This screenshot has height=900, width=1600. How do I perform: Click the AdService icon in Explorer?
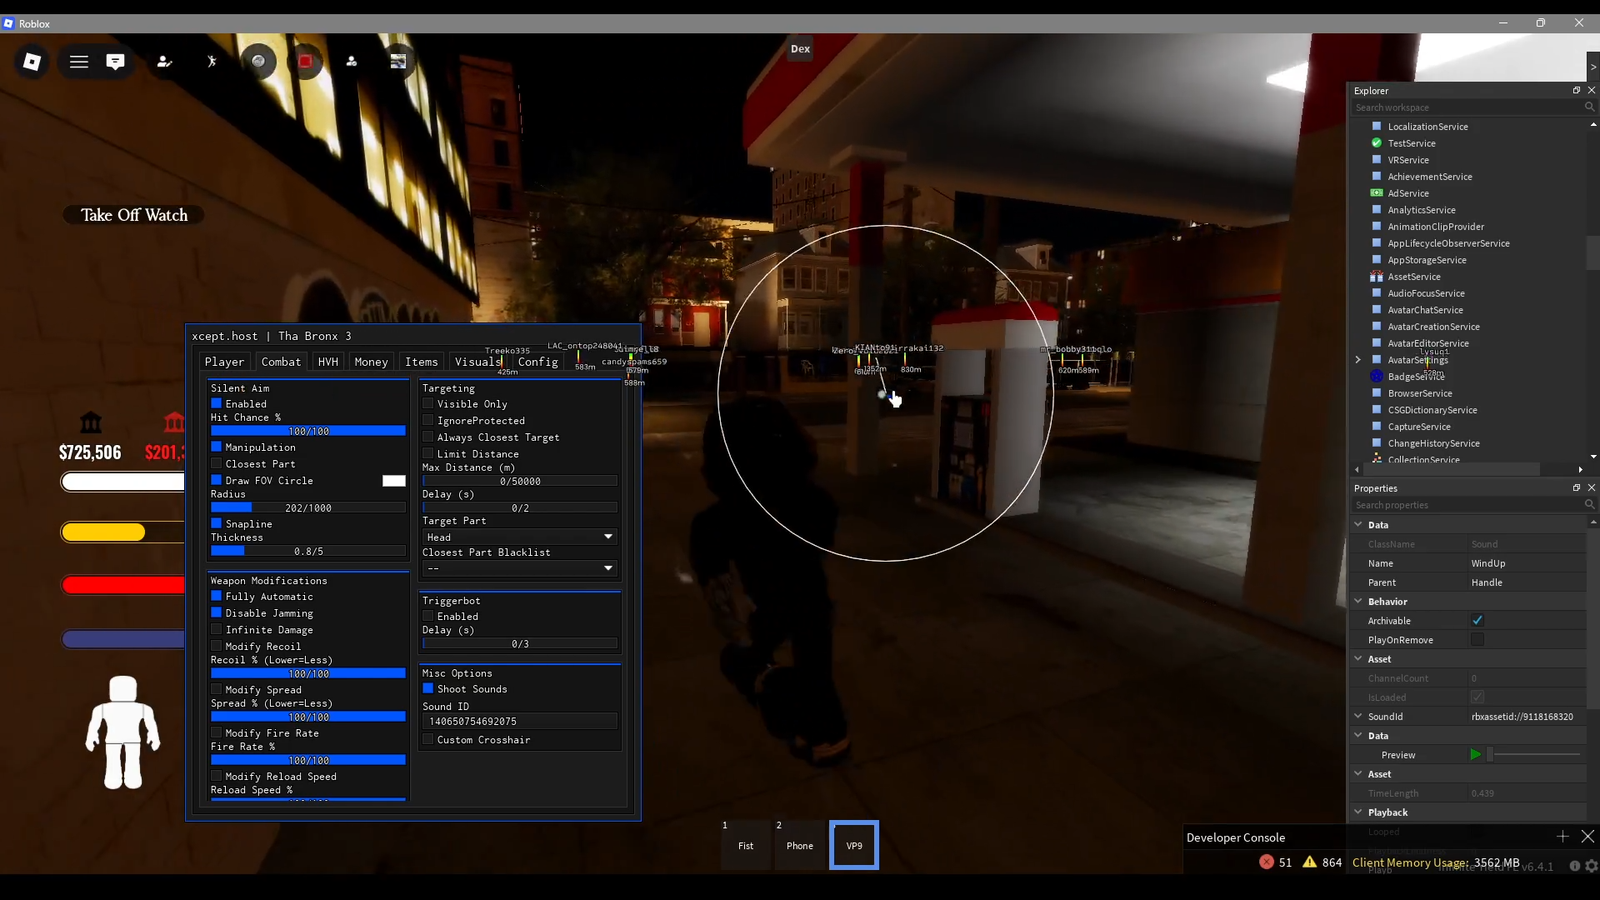1376,193
